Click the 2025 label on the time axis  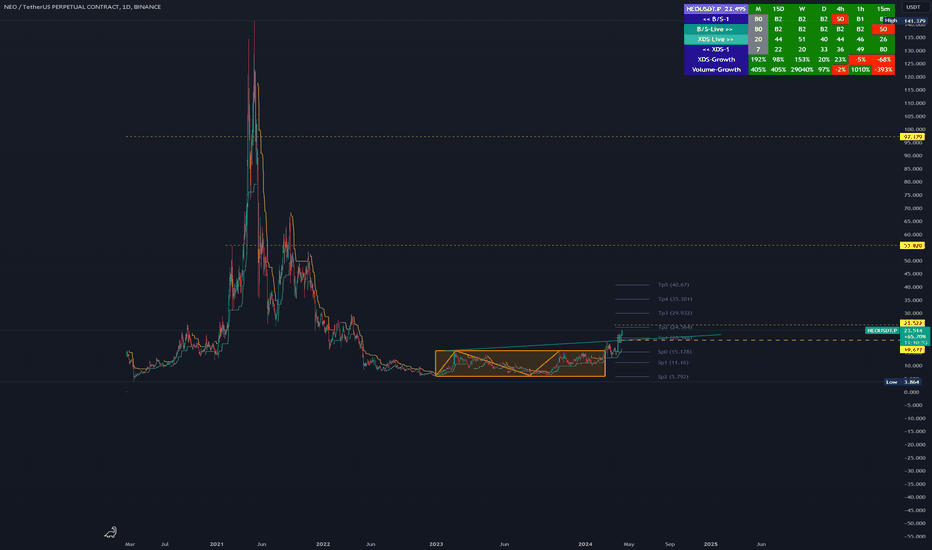(710, 544)
